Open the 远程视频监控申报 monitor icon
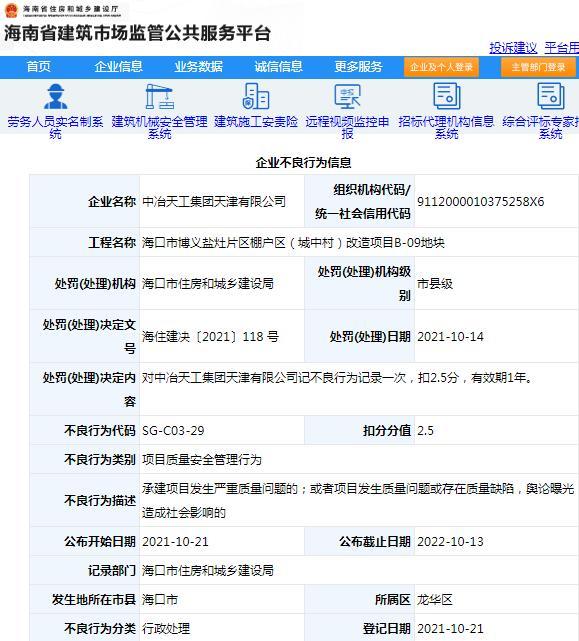The width and height of the screenshot is (579, 641). click(348, 96)
